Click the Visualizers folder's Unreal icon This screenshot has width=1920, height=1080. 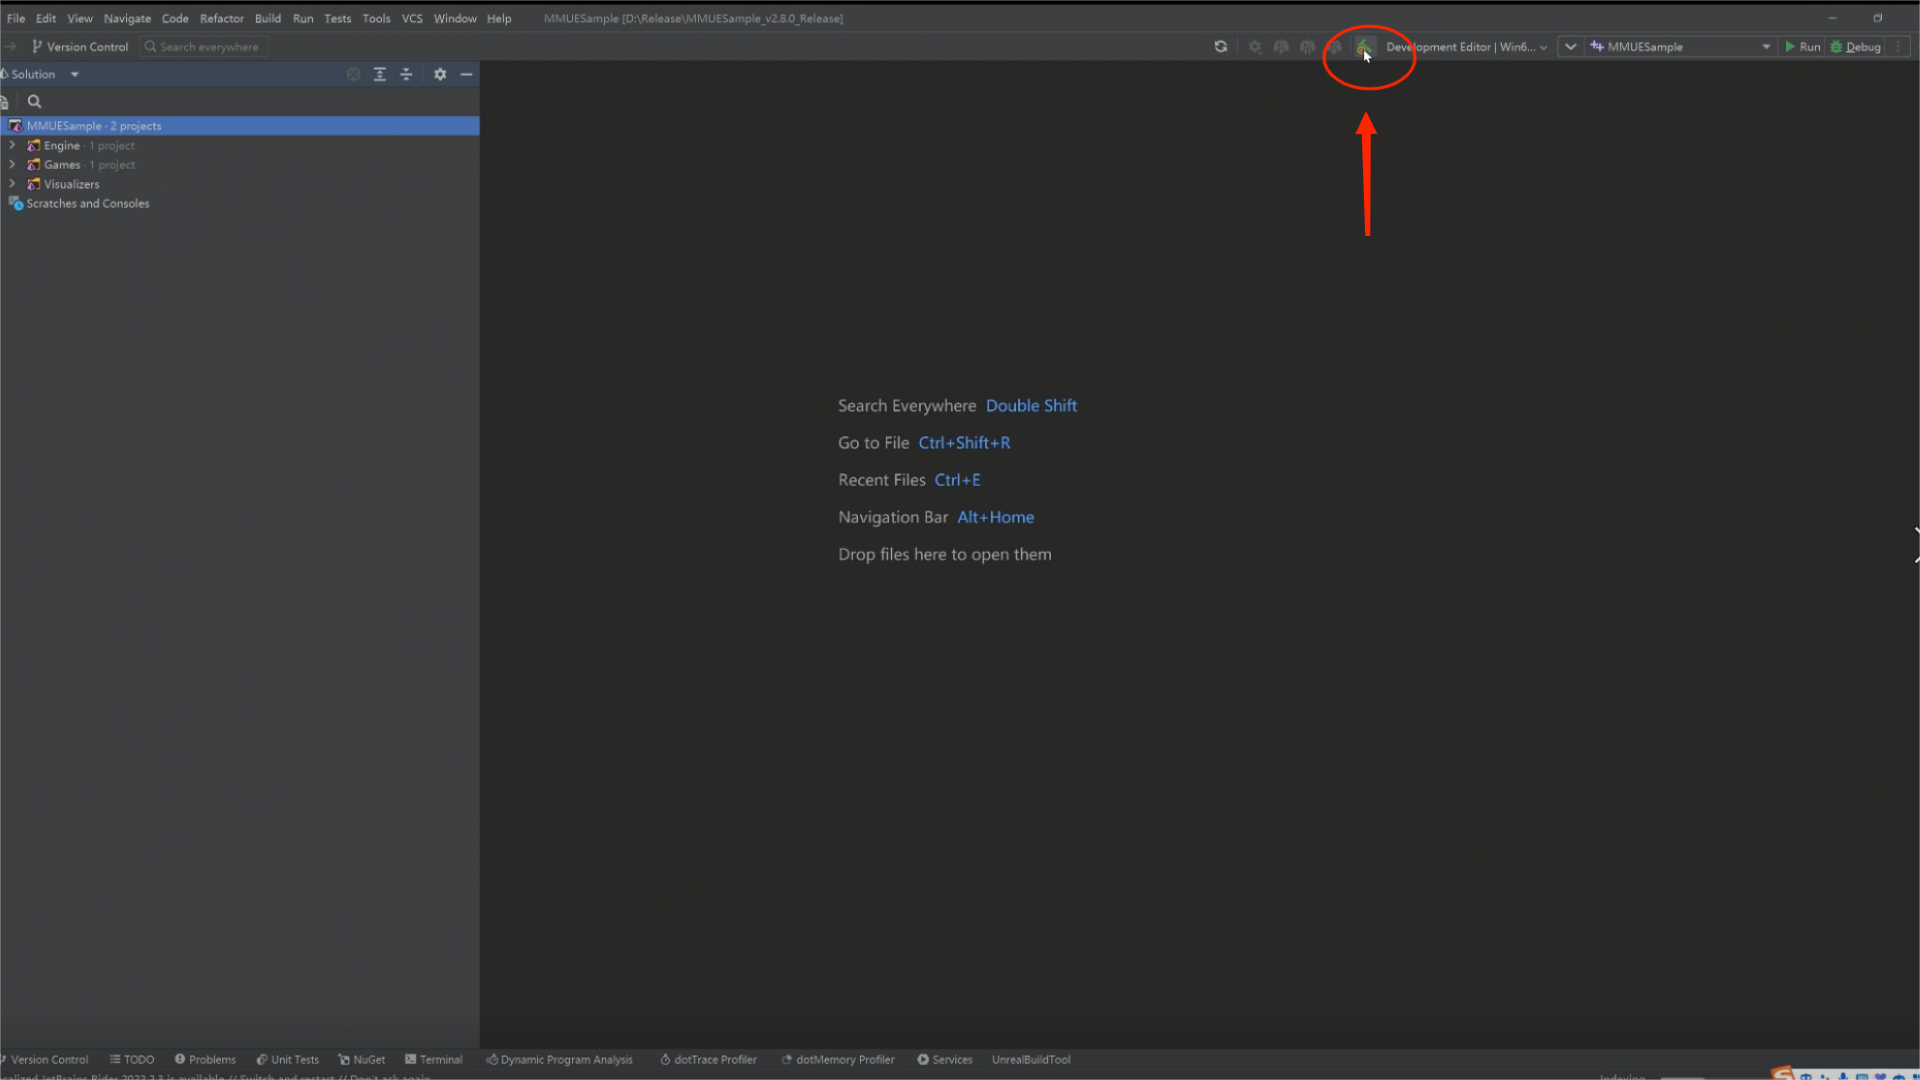click(34, 184)
